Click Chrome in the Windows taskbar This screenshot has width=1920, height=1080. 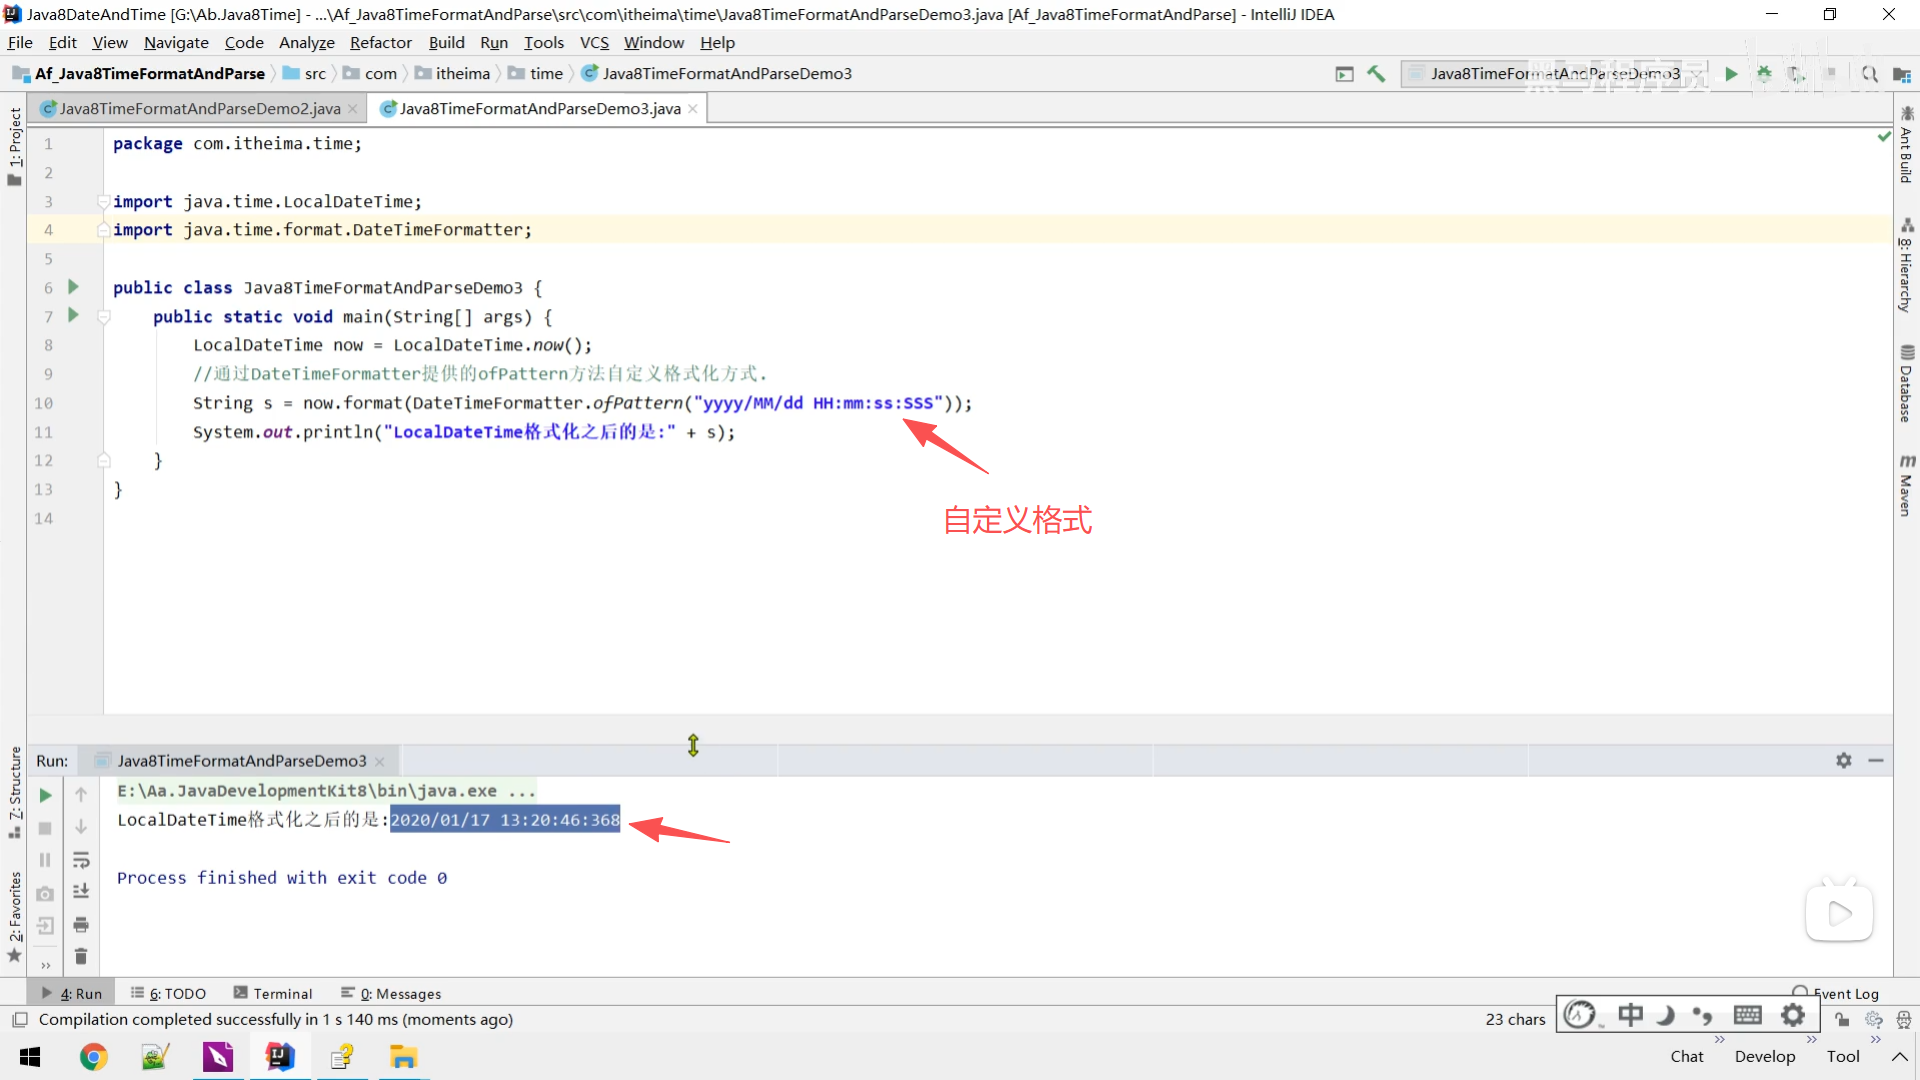[x=93, y=1057]
